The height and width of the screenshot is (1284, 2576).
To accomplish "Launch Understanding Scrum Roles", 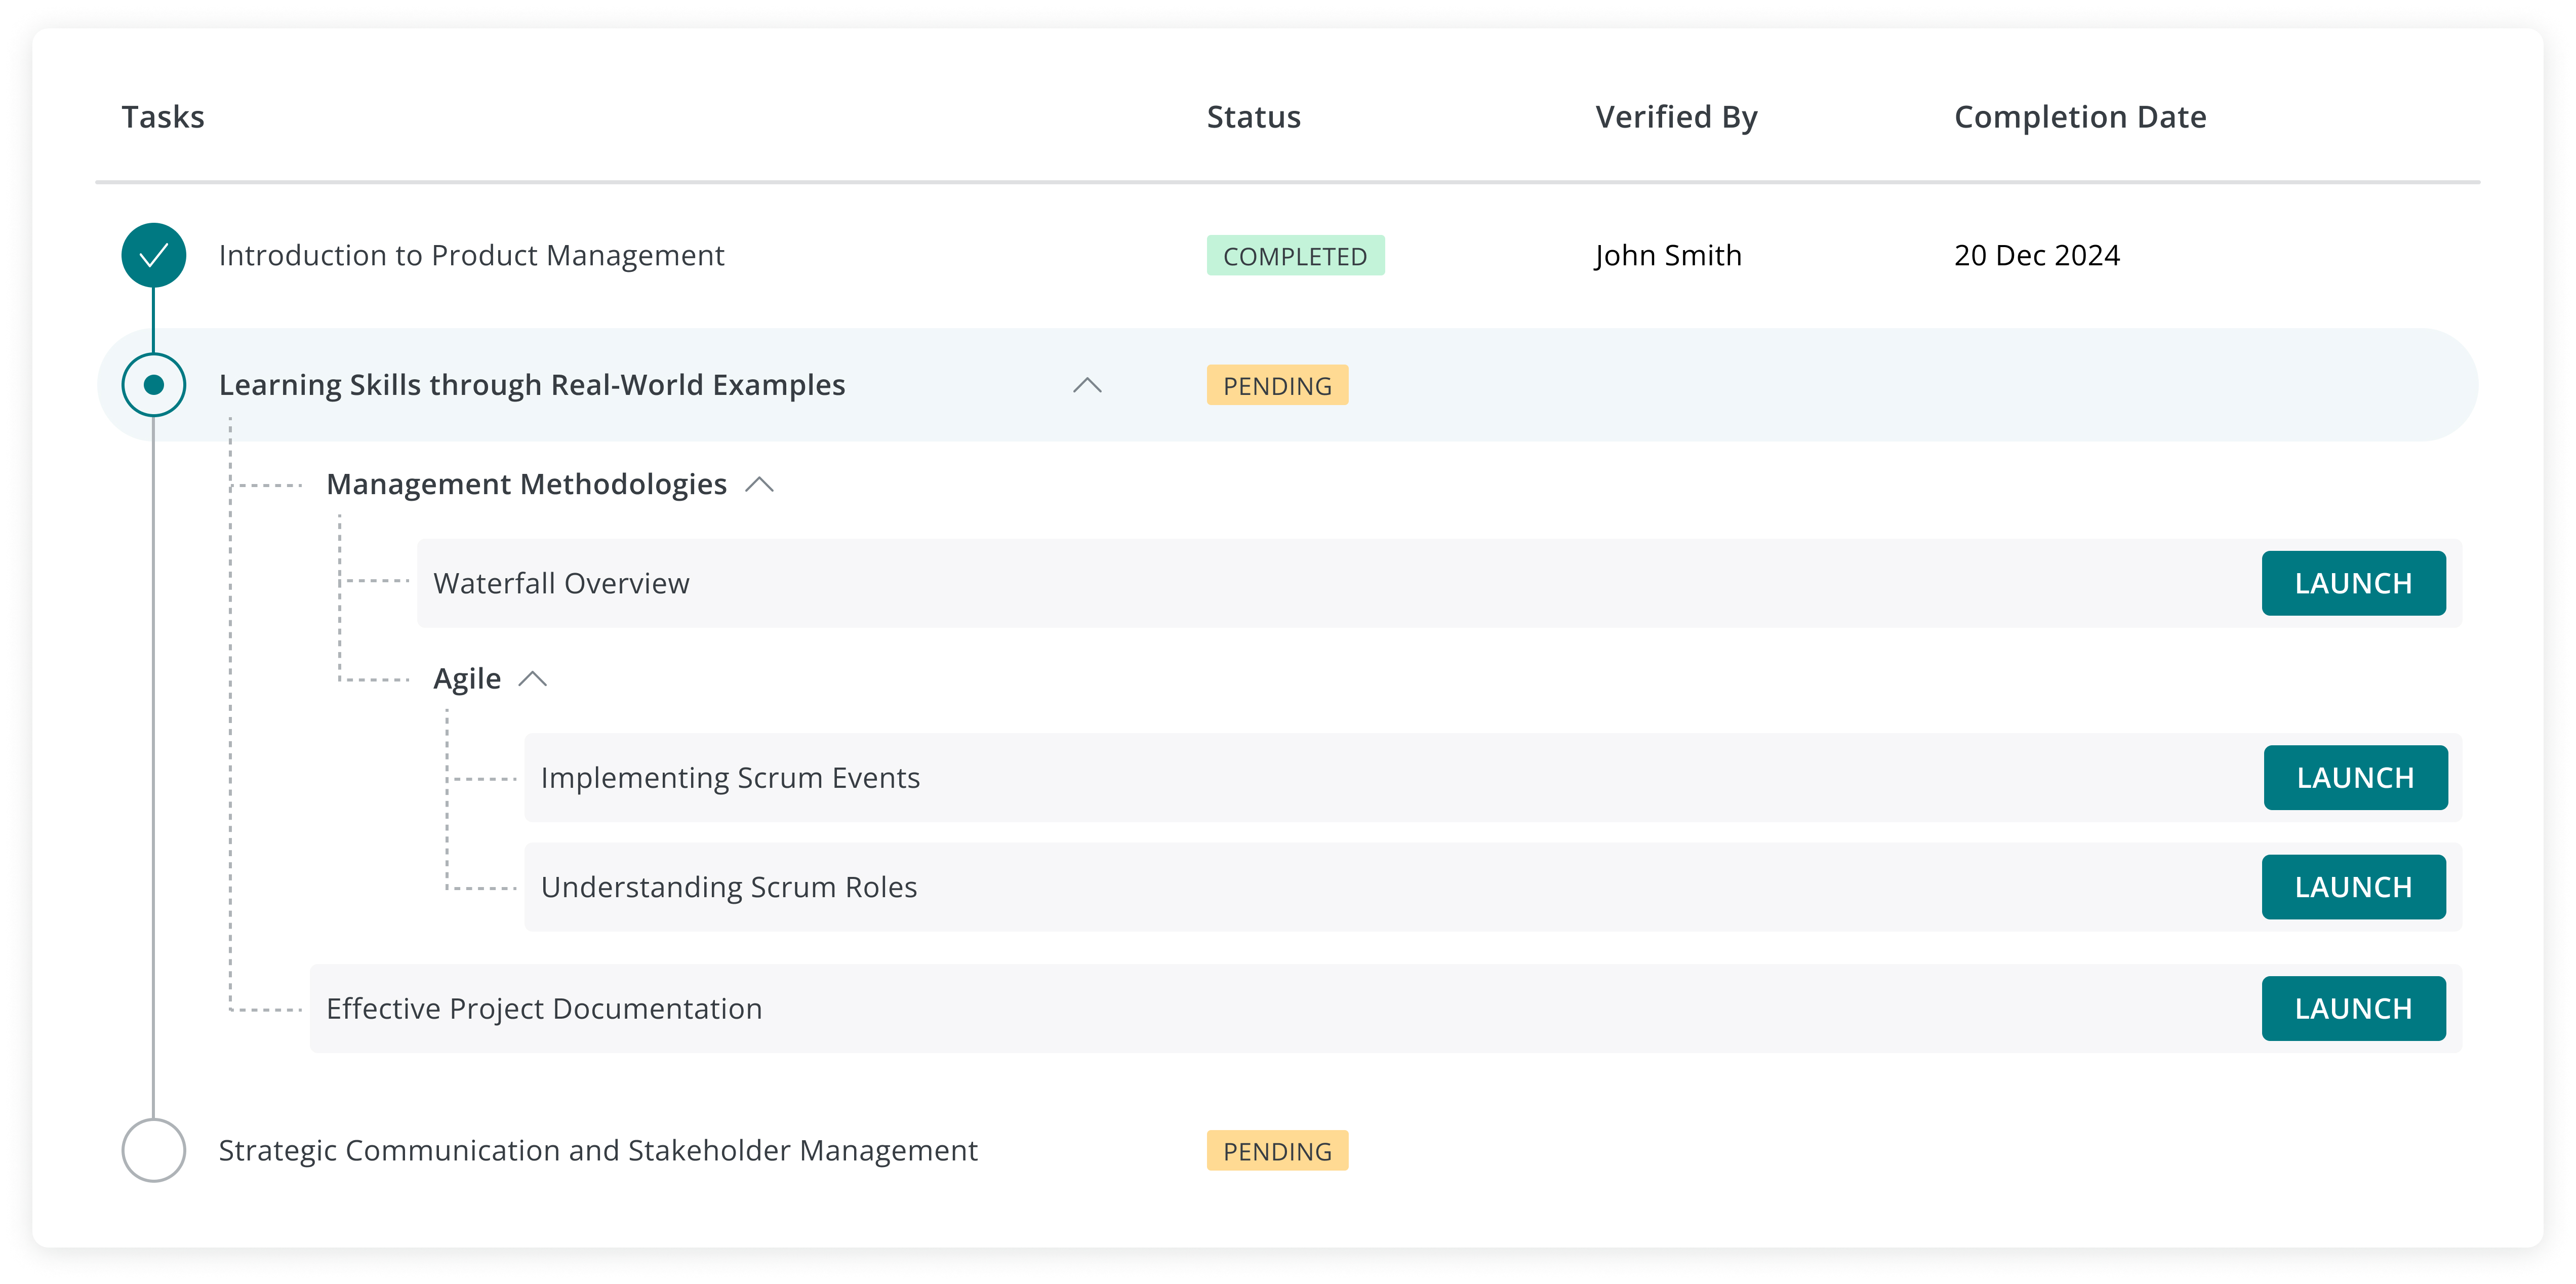I will 2353,887.
